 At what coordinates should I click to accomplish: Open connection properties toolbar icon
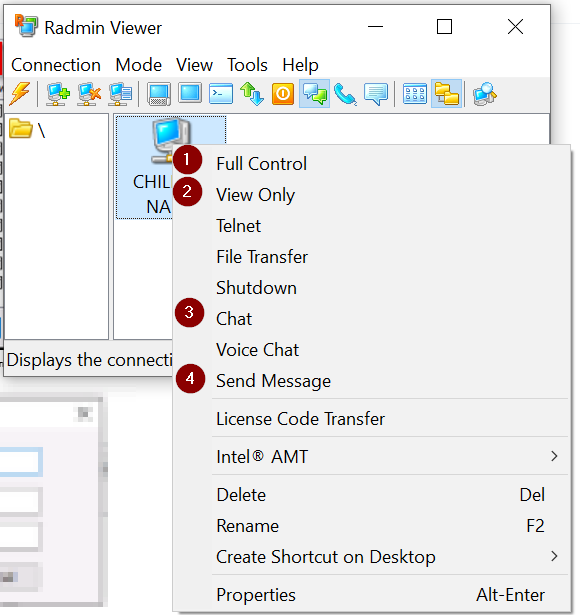[x=120, y=94]
